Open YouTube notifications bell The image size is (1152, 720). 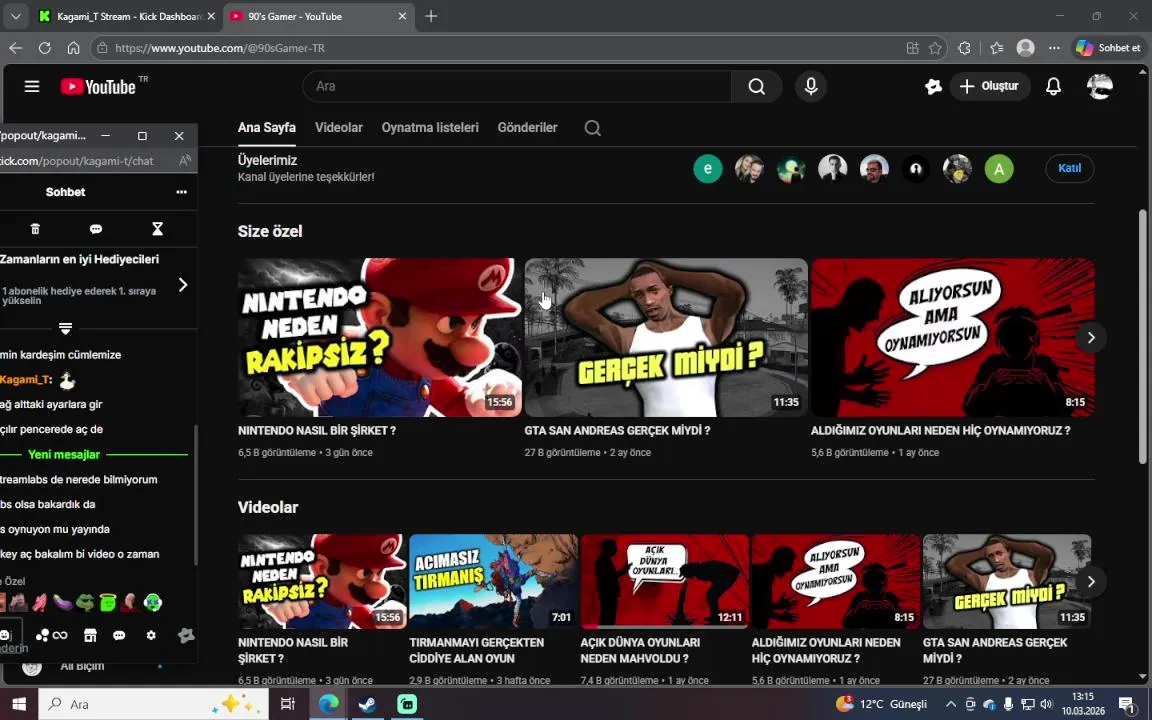click(x=1053, y=86)
